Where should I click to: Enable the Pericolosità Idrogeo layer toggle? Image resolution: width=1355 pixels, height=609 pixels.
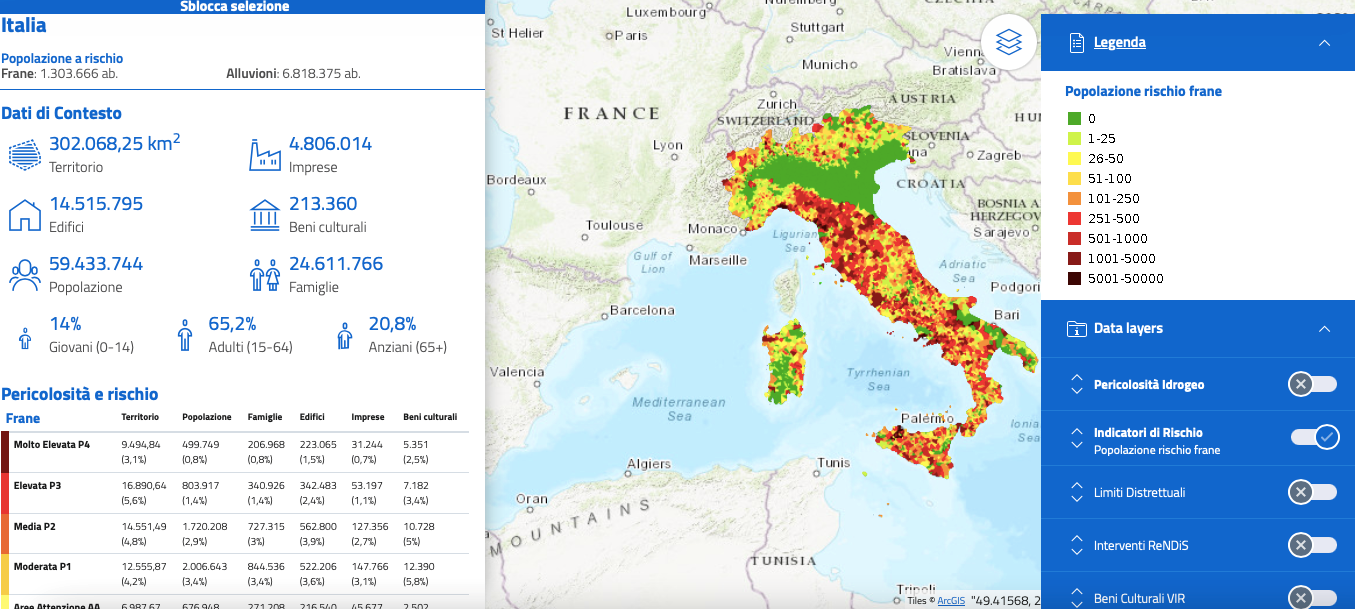[x=1312, y=385]
